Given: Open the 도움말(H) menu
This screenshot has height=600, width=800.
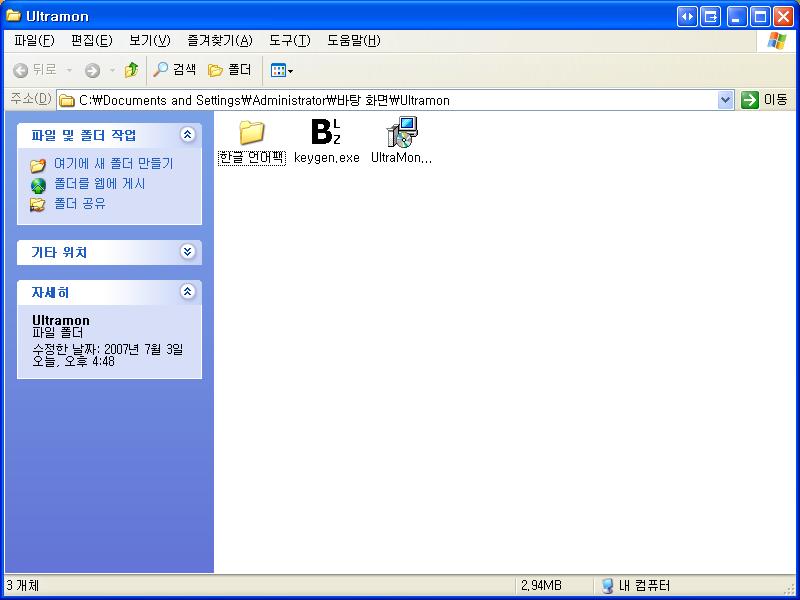Looking at the screenshot, I should [354, 41].
